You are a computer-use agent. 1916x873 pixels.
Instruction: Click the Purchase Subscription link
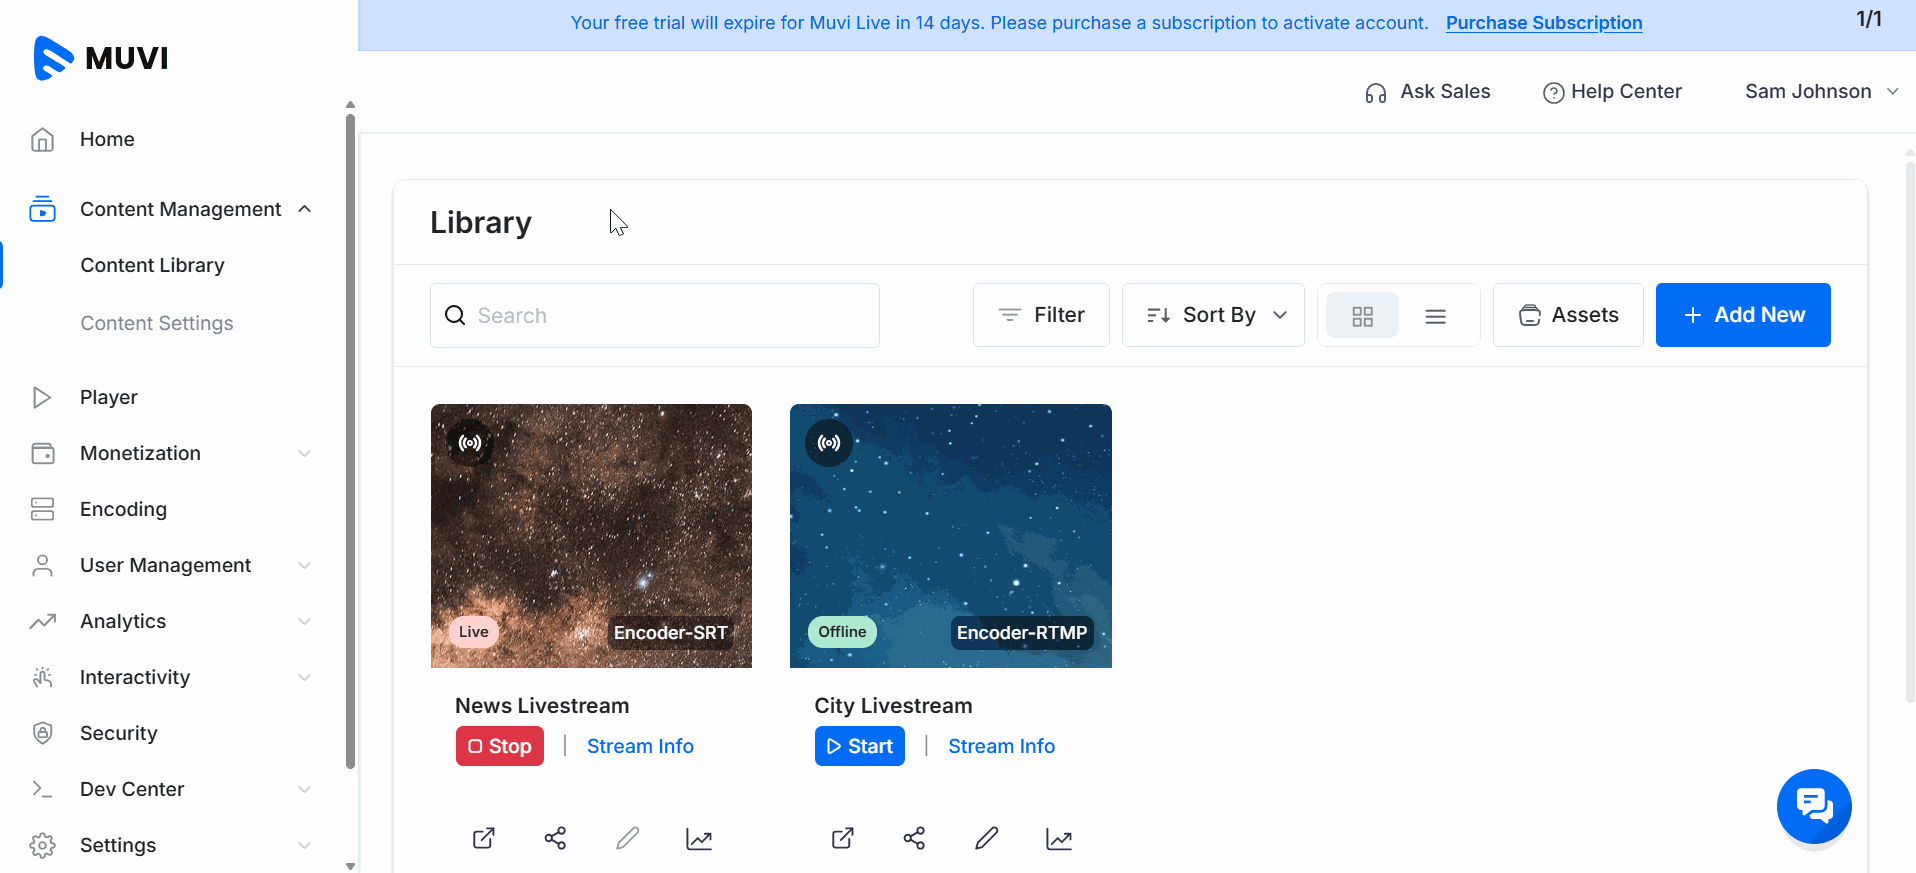pyautogui.click(x=1543, y=23)
